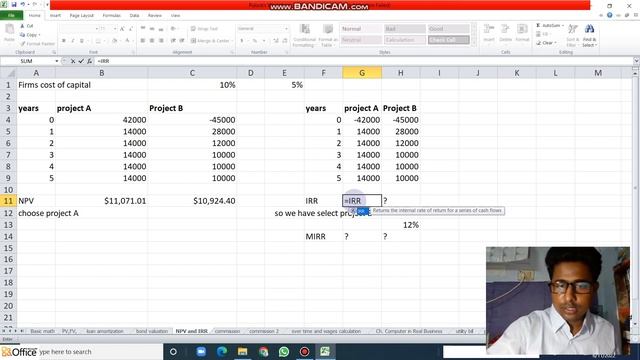The image size is (640, 360).
Task: Open Format as Table menu
Action: click(328, 35)
